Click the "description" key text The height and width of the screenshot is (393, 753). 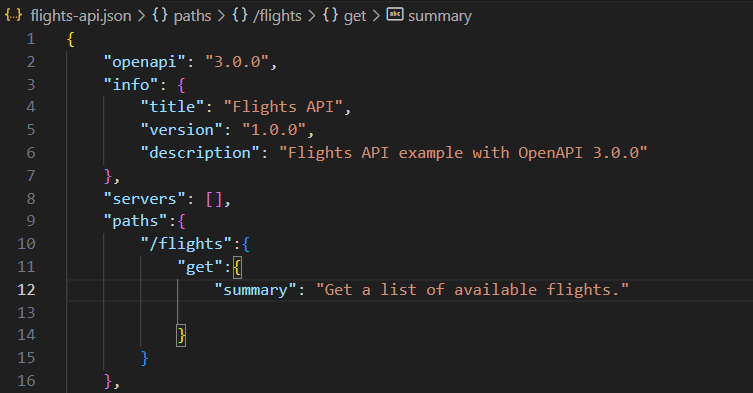(200, 153)
